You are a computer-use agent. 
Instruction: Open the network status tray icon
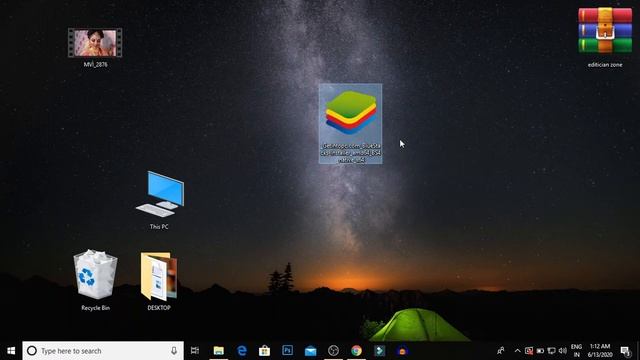551,351
